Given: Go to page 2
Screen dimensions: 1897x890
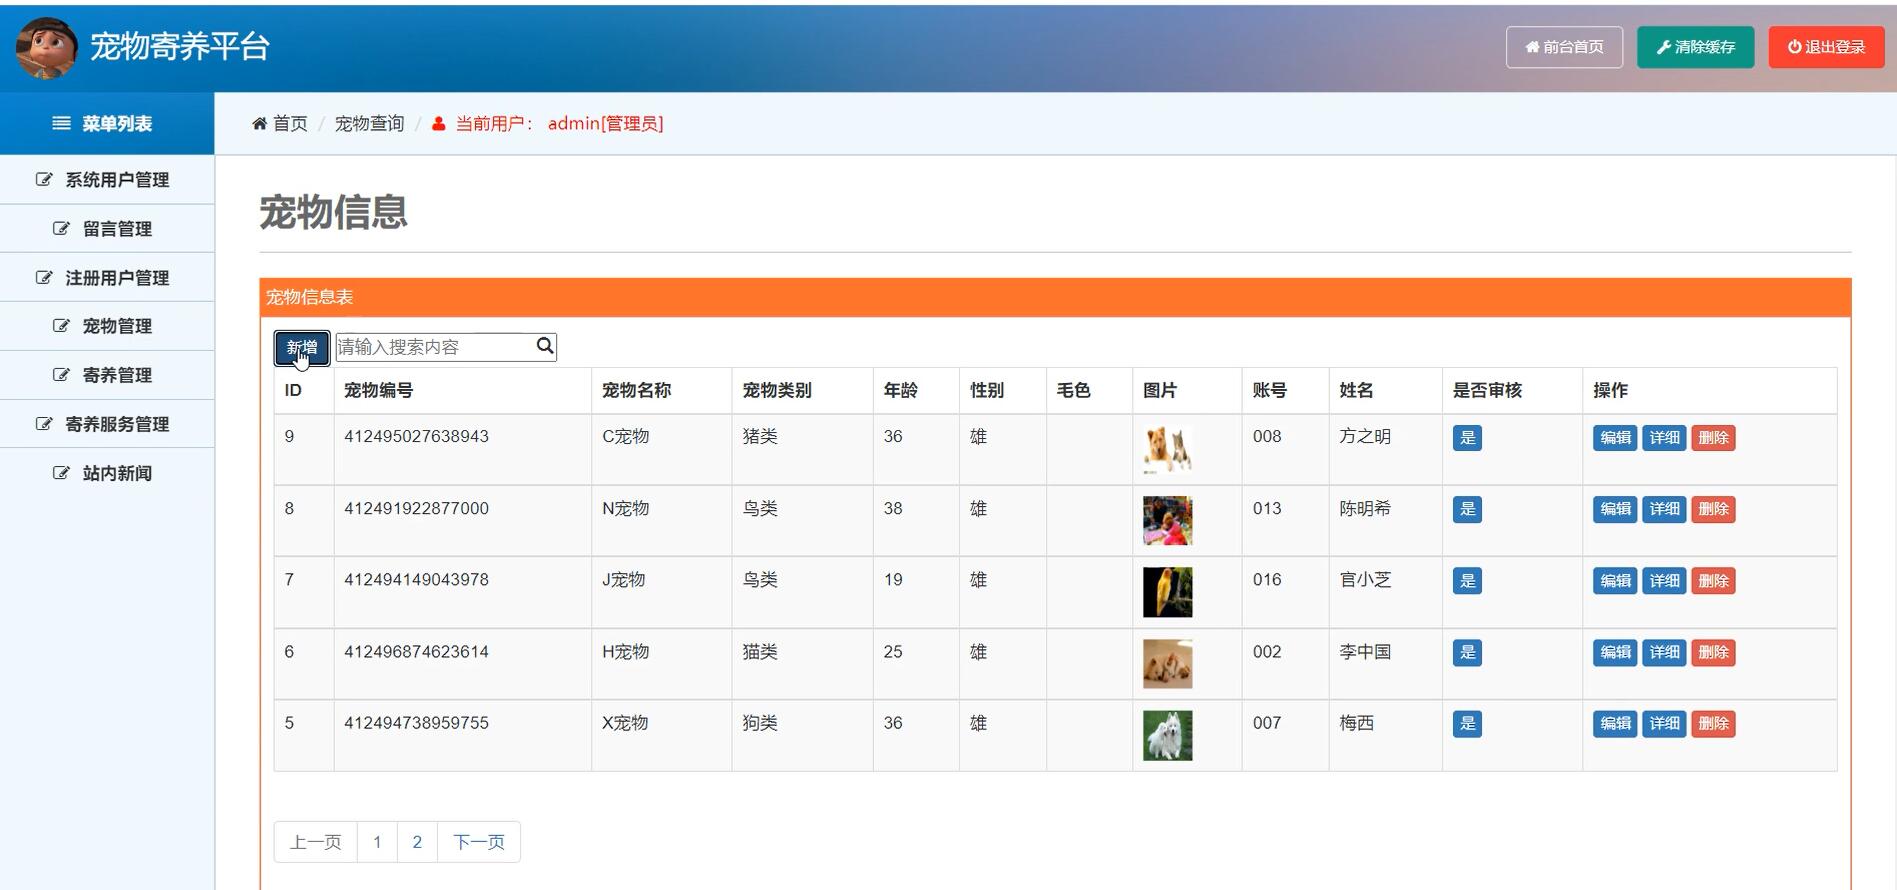Looking at the screenshot, I should click(x=417, y=842).
